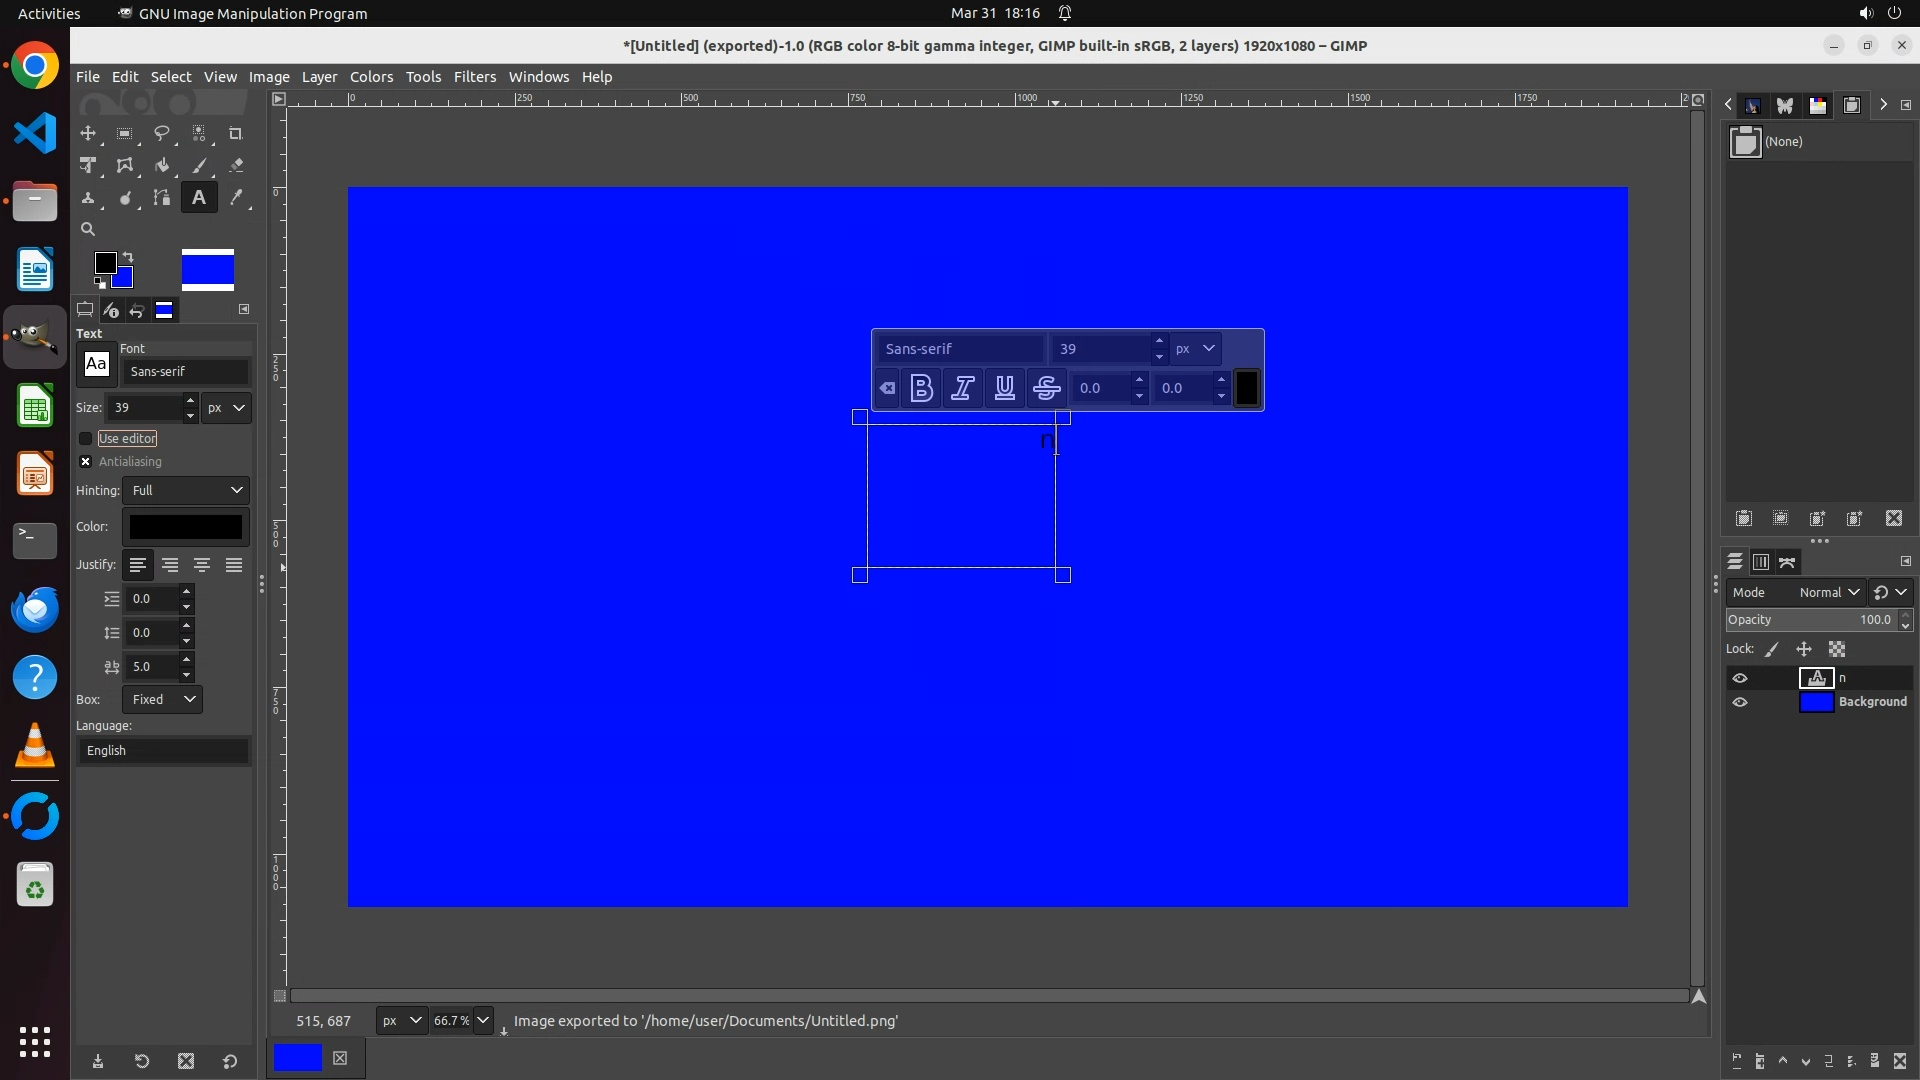Open the Box Fixed dropdown
Image resolution: width=1920 pixels, height=1080 pixels.
click(162, 699)
